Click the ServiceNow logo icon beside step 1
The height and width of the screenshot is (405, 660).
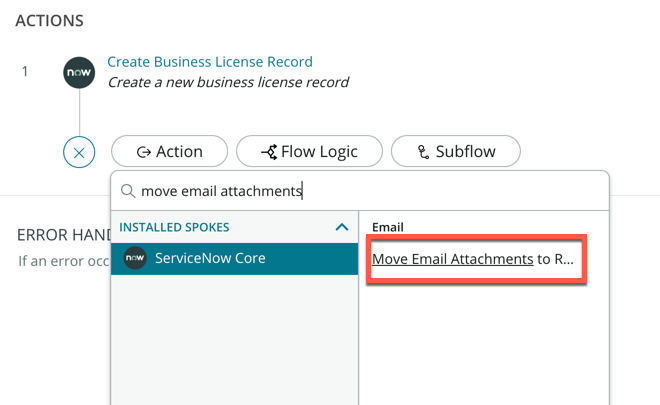click(79, 73)
